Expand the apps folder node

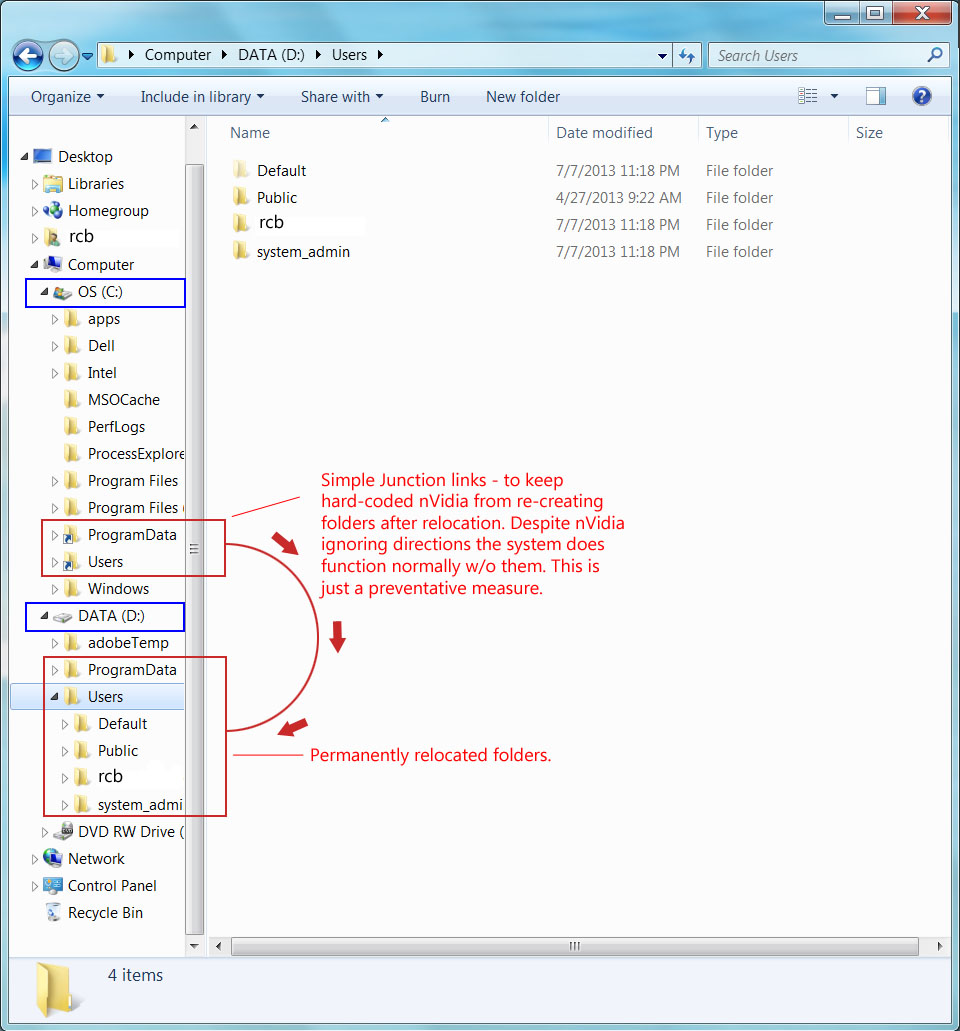coord(55,319)
